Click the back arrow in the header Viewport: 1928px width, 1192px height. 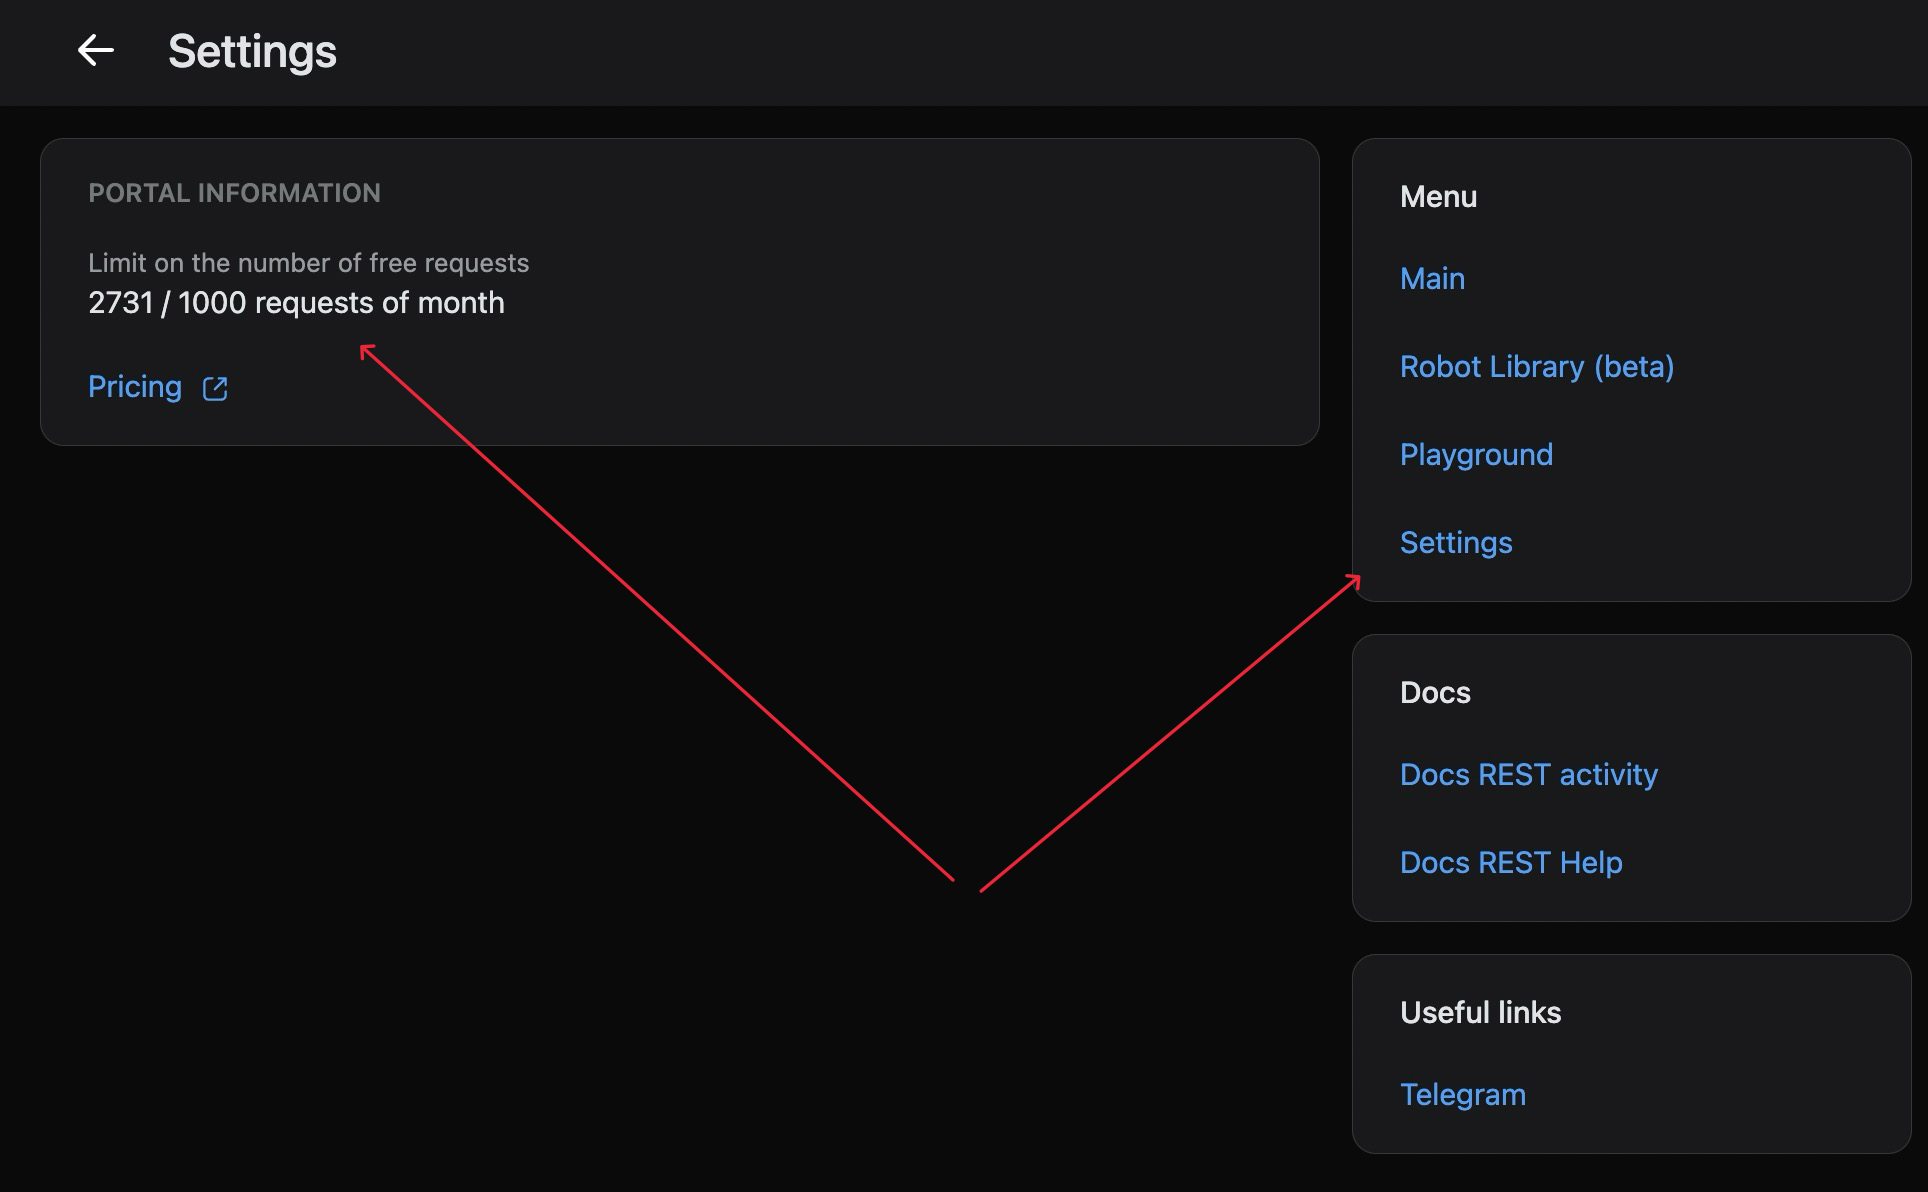click(x=96, y=51)
